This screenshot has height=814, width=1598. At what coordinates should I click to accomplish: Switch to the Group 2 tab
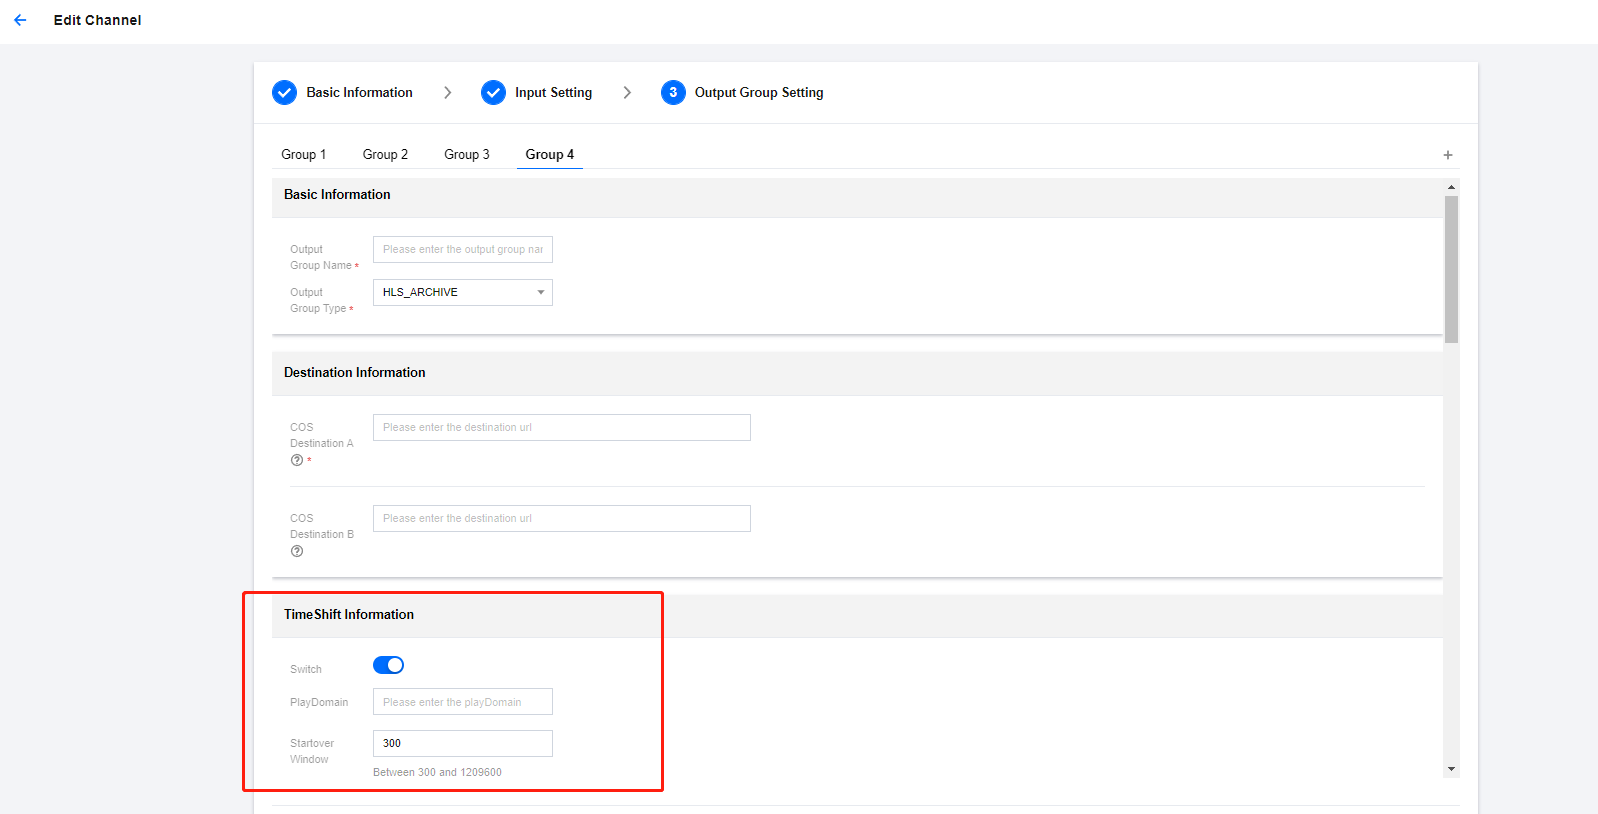tap(385, 155)
